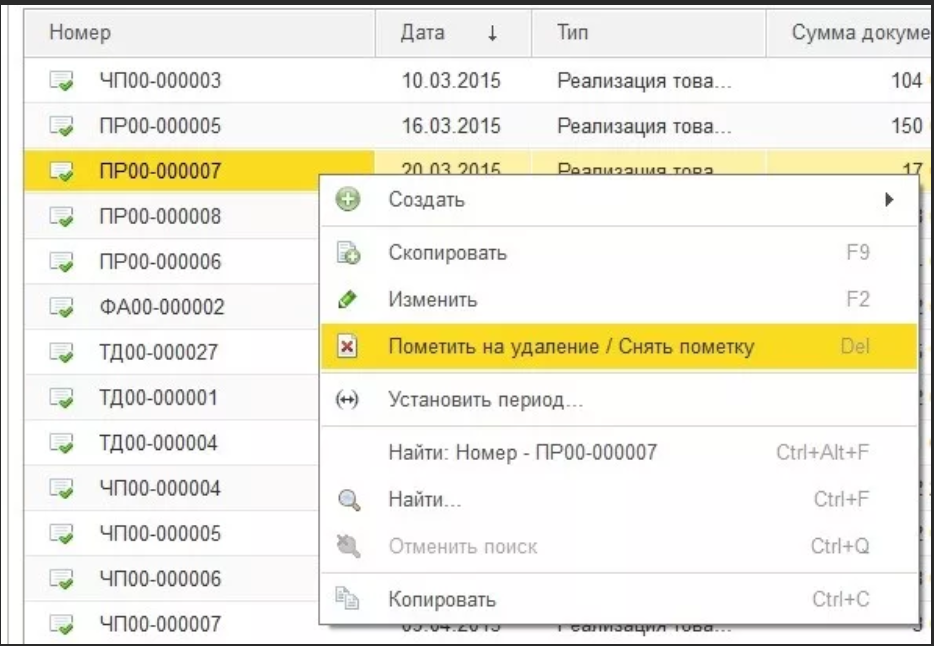
Task: Click the document icon beside ЧП00-000007
Action: 61,623
